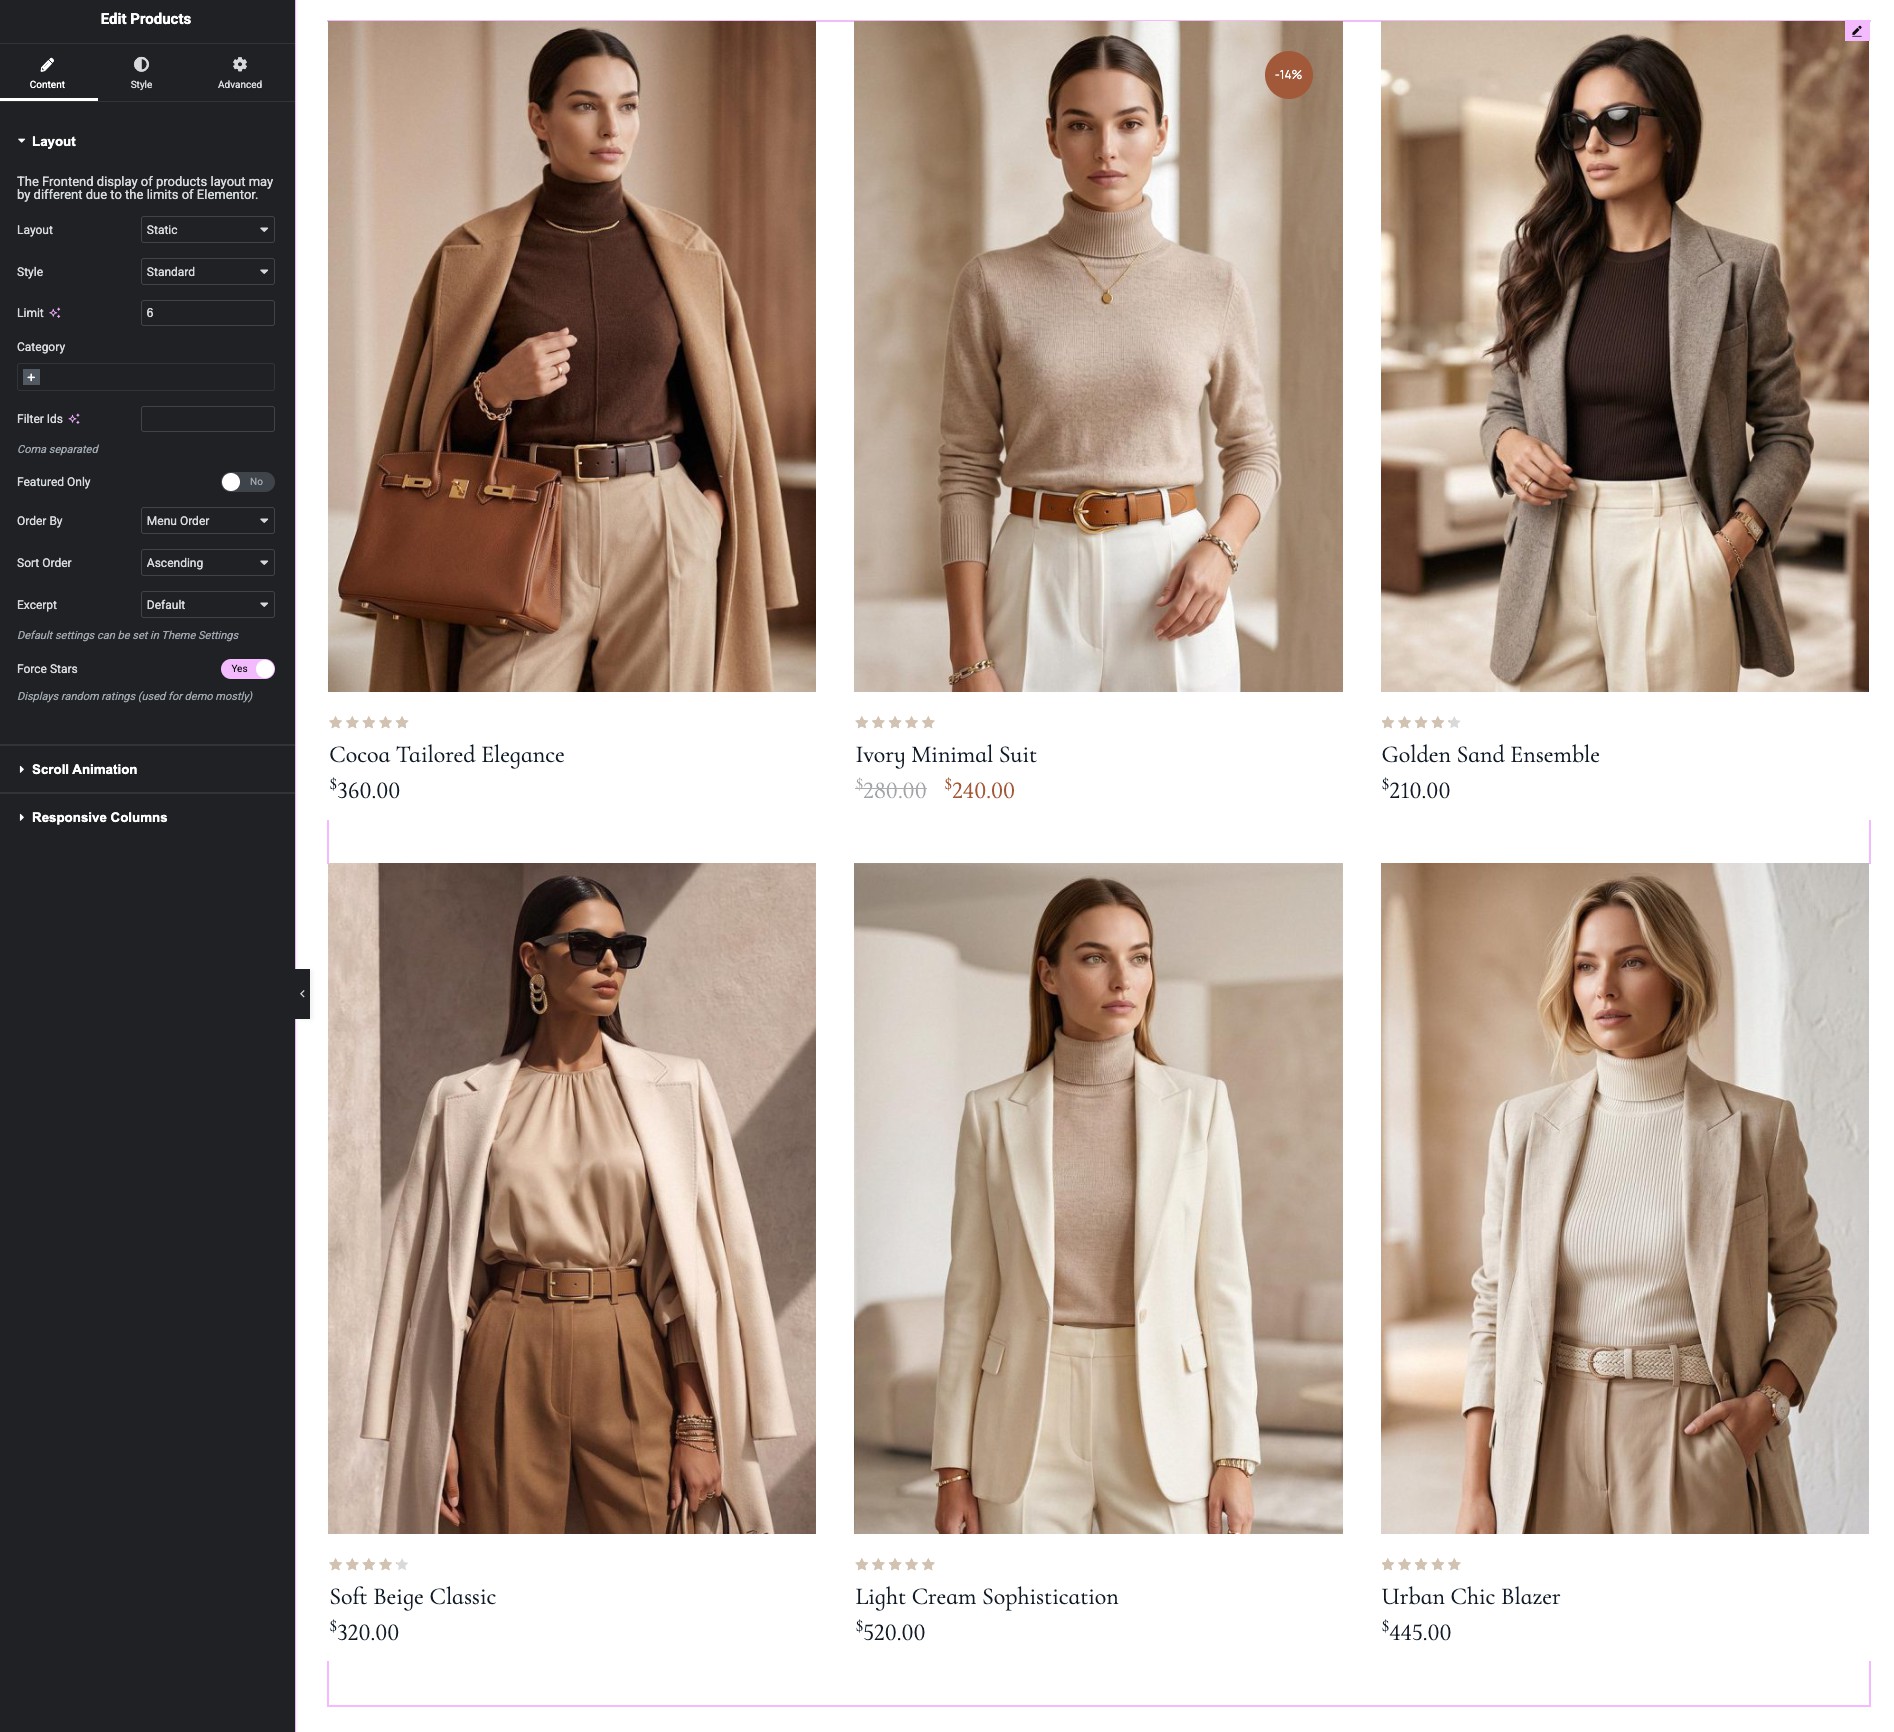
Task: Click the AI sparkle icon beside Filter Ids
Action: (74, 419)
